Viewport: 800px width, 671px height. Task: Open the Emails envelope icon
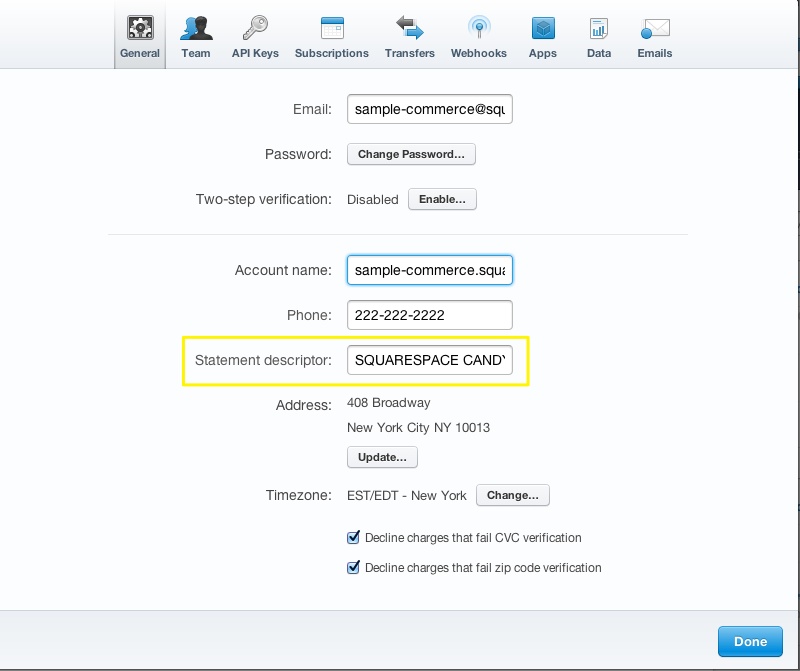(655, 28)
